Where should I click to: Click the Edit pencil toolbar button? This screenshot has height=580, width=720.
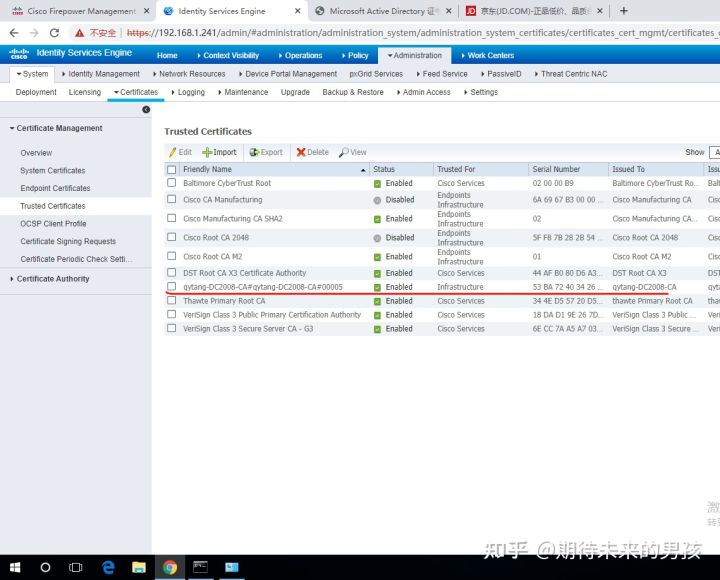tap(180, 152)
